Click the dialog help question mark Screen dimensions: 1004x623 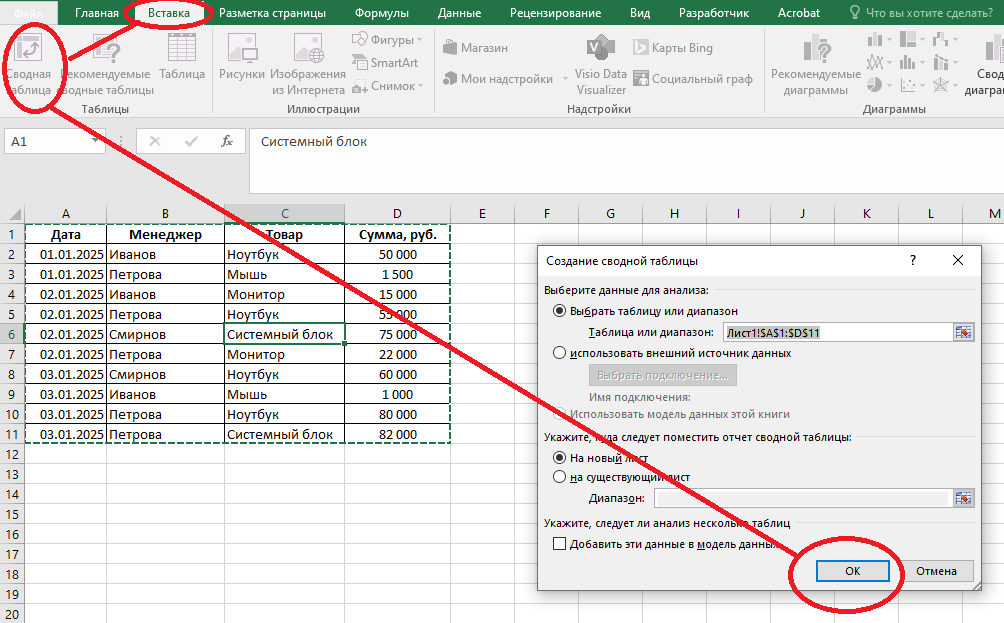coord(912,260)
